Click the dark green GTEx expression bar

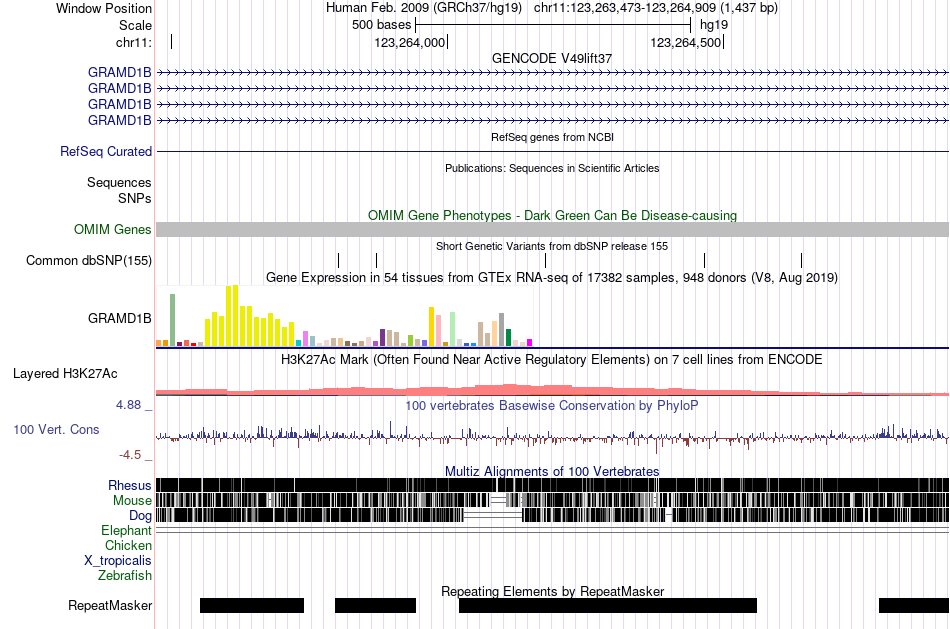(x=509, y=338)
